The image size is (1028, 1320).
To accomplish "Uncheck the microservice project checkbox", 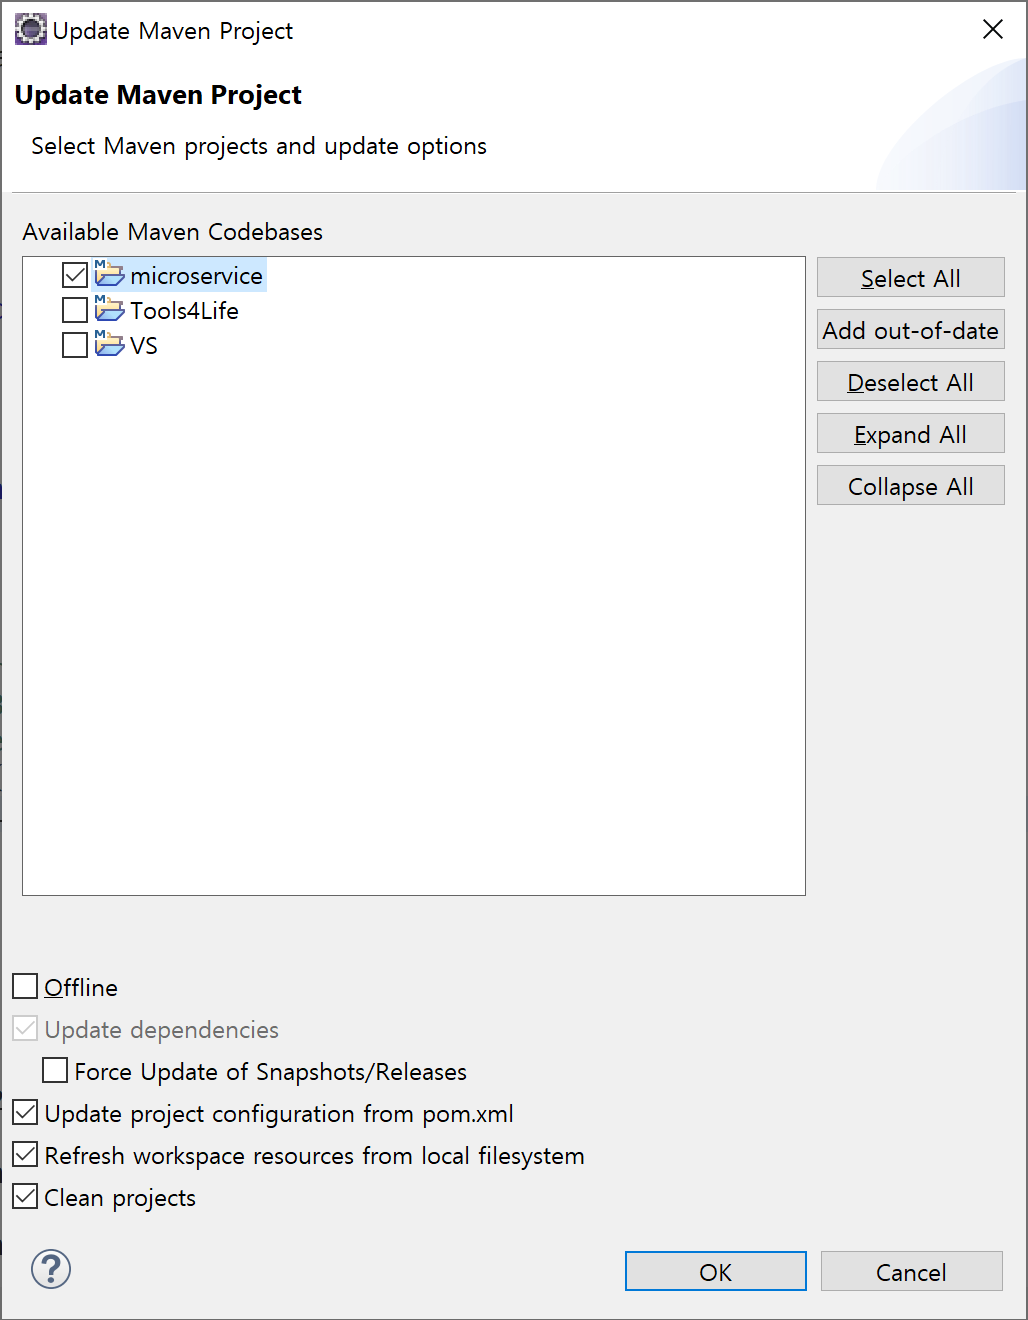I will 74,275.
